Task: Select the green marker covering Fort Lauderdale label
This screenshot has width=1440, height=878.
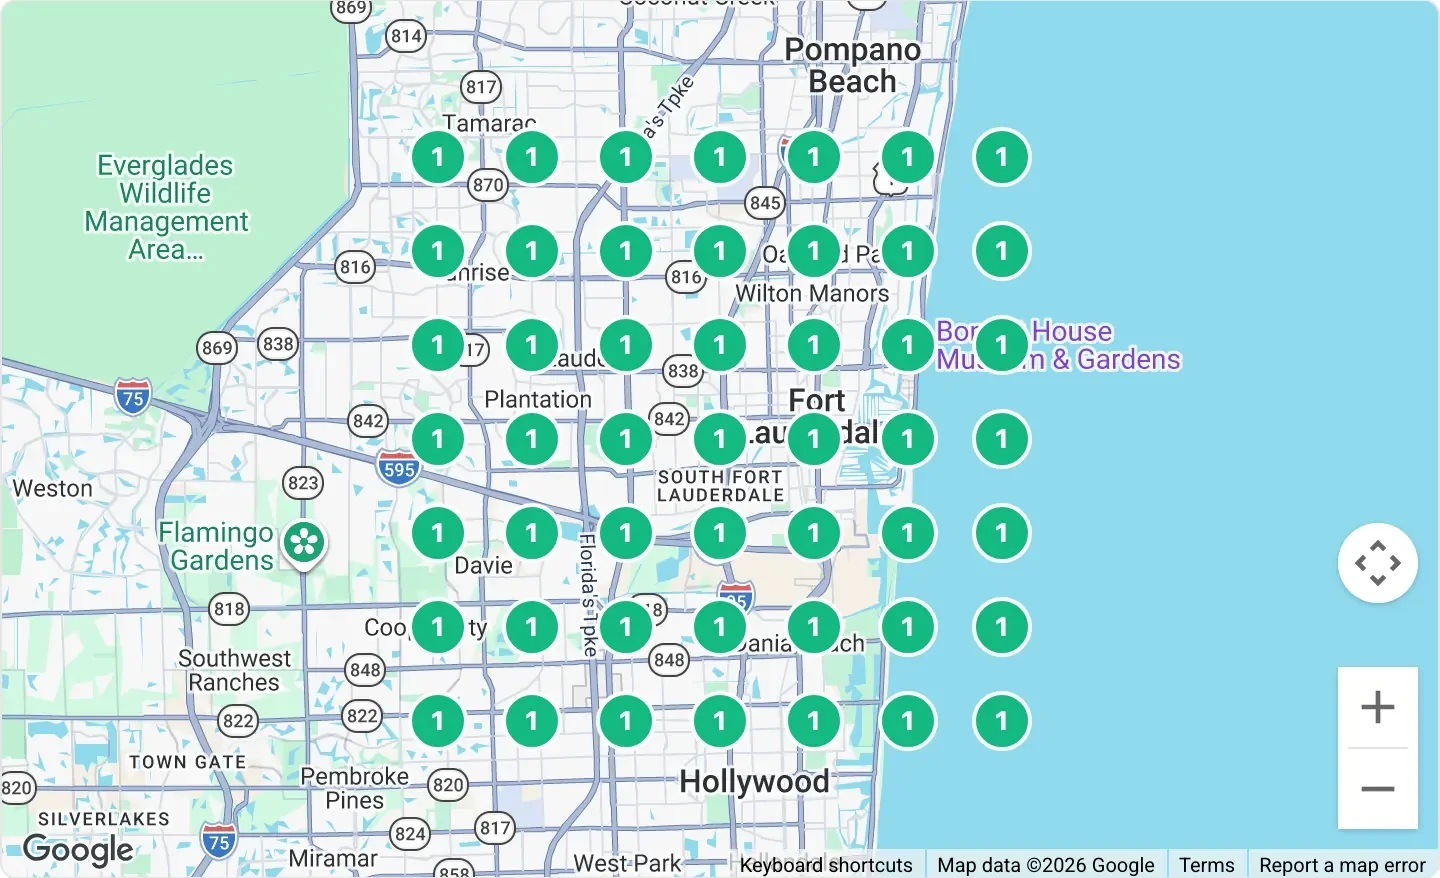Action: [x=813, y=439]
